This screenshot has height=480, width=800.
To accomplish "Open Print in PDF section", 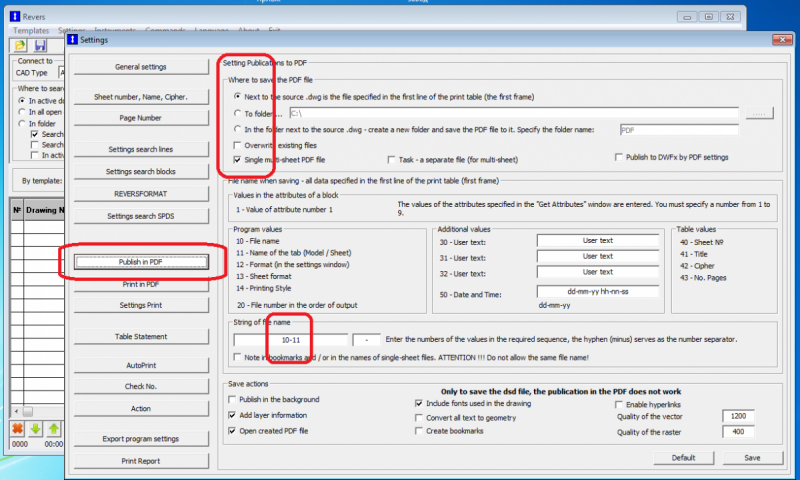I will coord(141,285).
